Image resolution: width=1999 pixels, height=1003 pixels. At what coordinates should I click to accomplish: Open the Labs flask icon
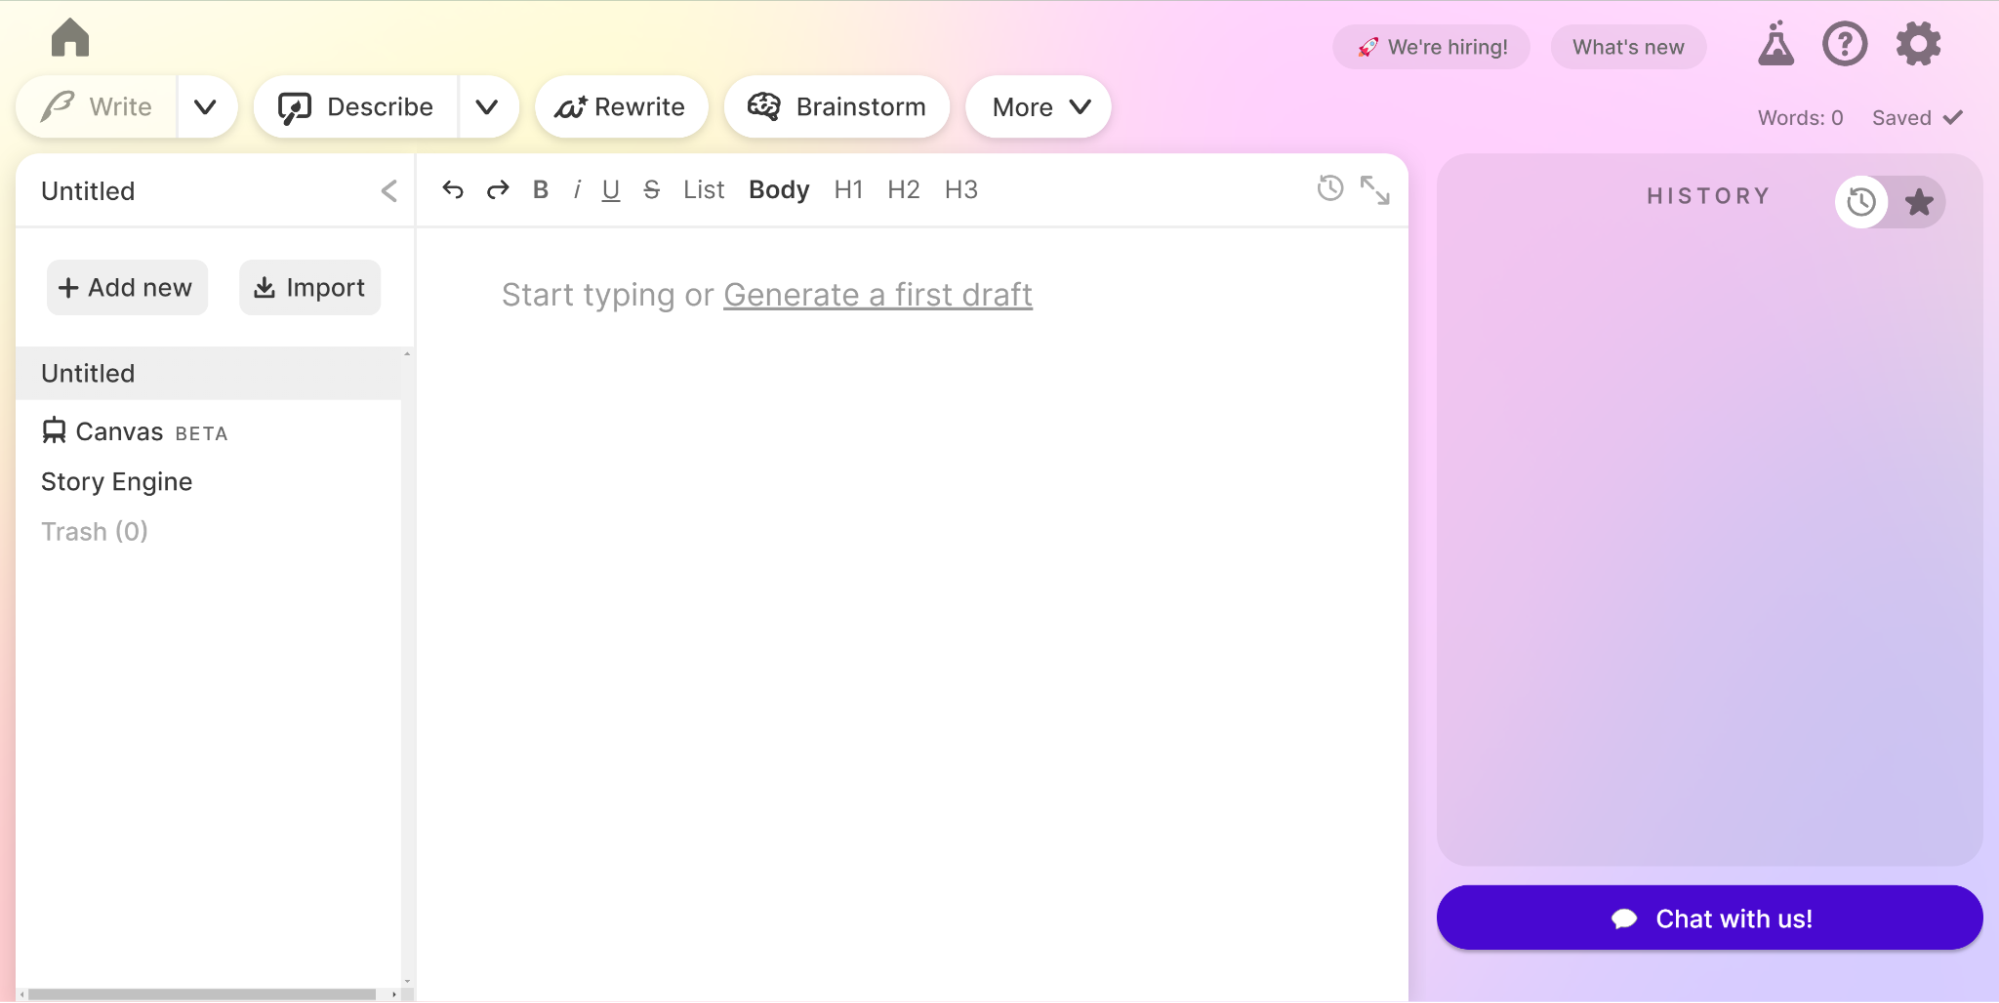pos(1775,44)
